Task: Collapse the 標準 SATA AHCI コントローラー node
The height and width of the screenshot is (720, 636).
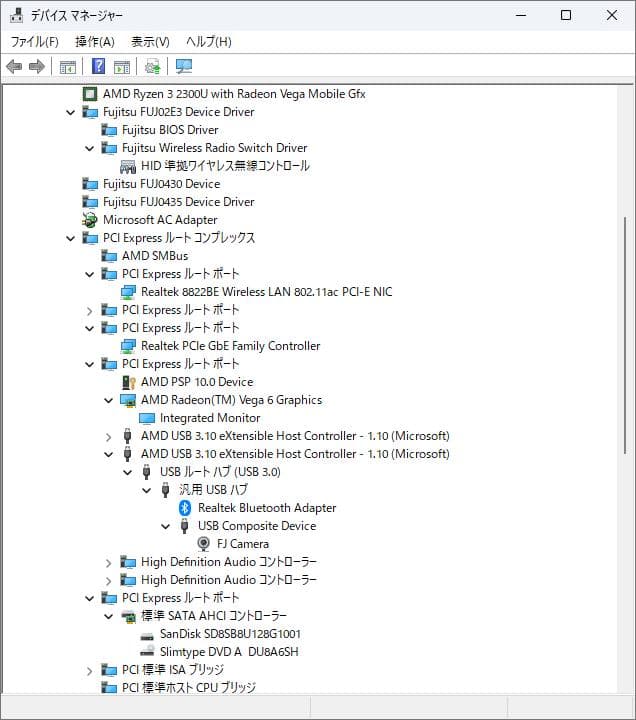Action: pyautogui.click(x=108, y=616)
